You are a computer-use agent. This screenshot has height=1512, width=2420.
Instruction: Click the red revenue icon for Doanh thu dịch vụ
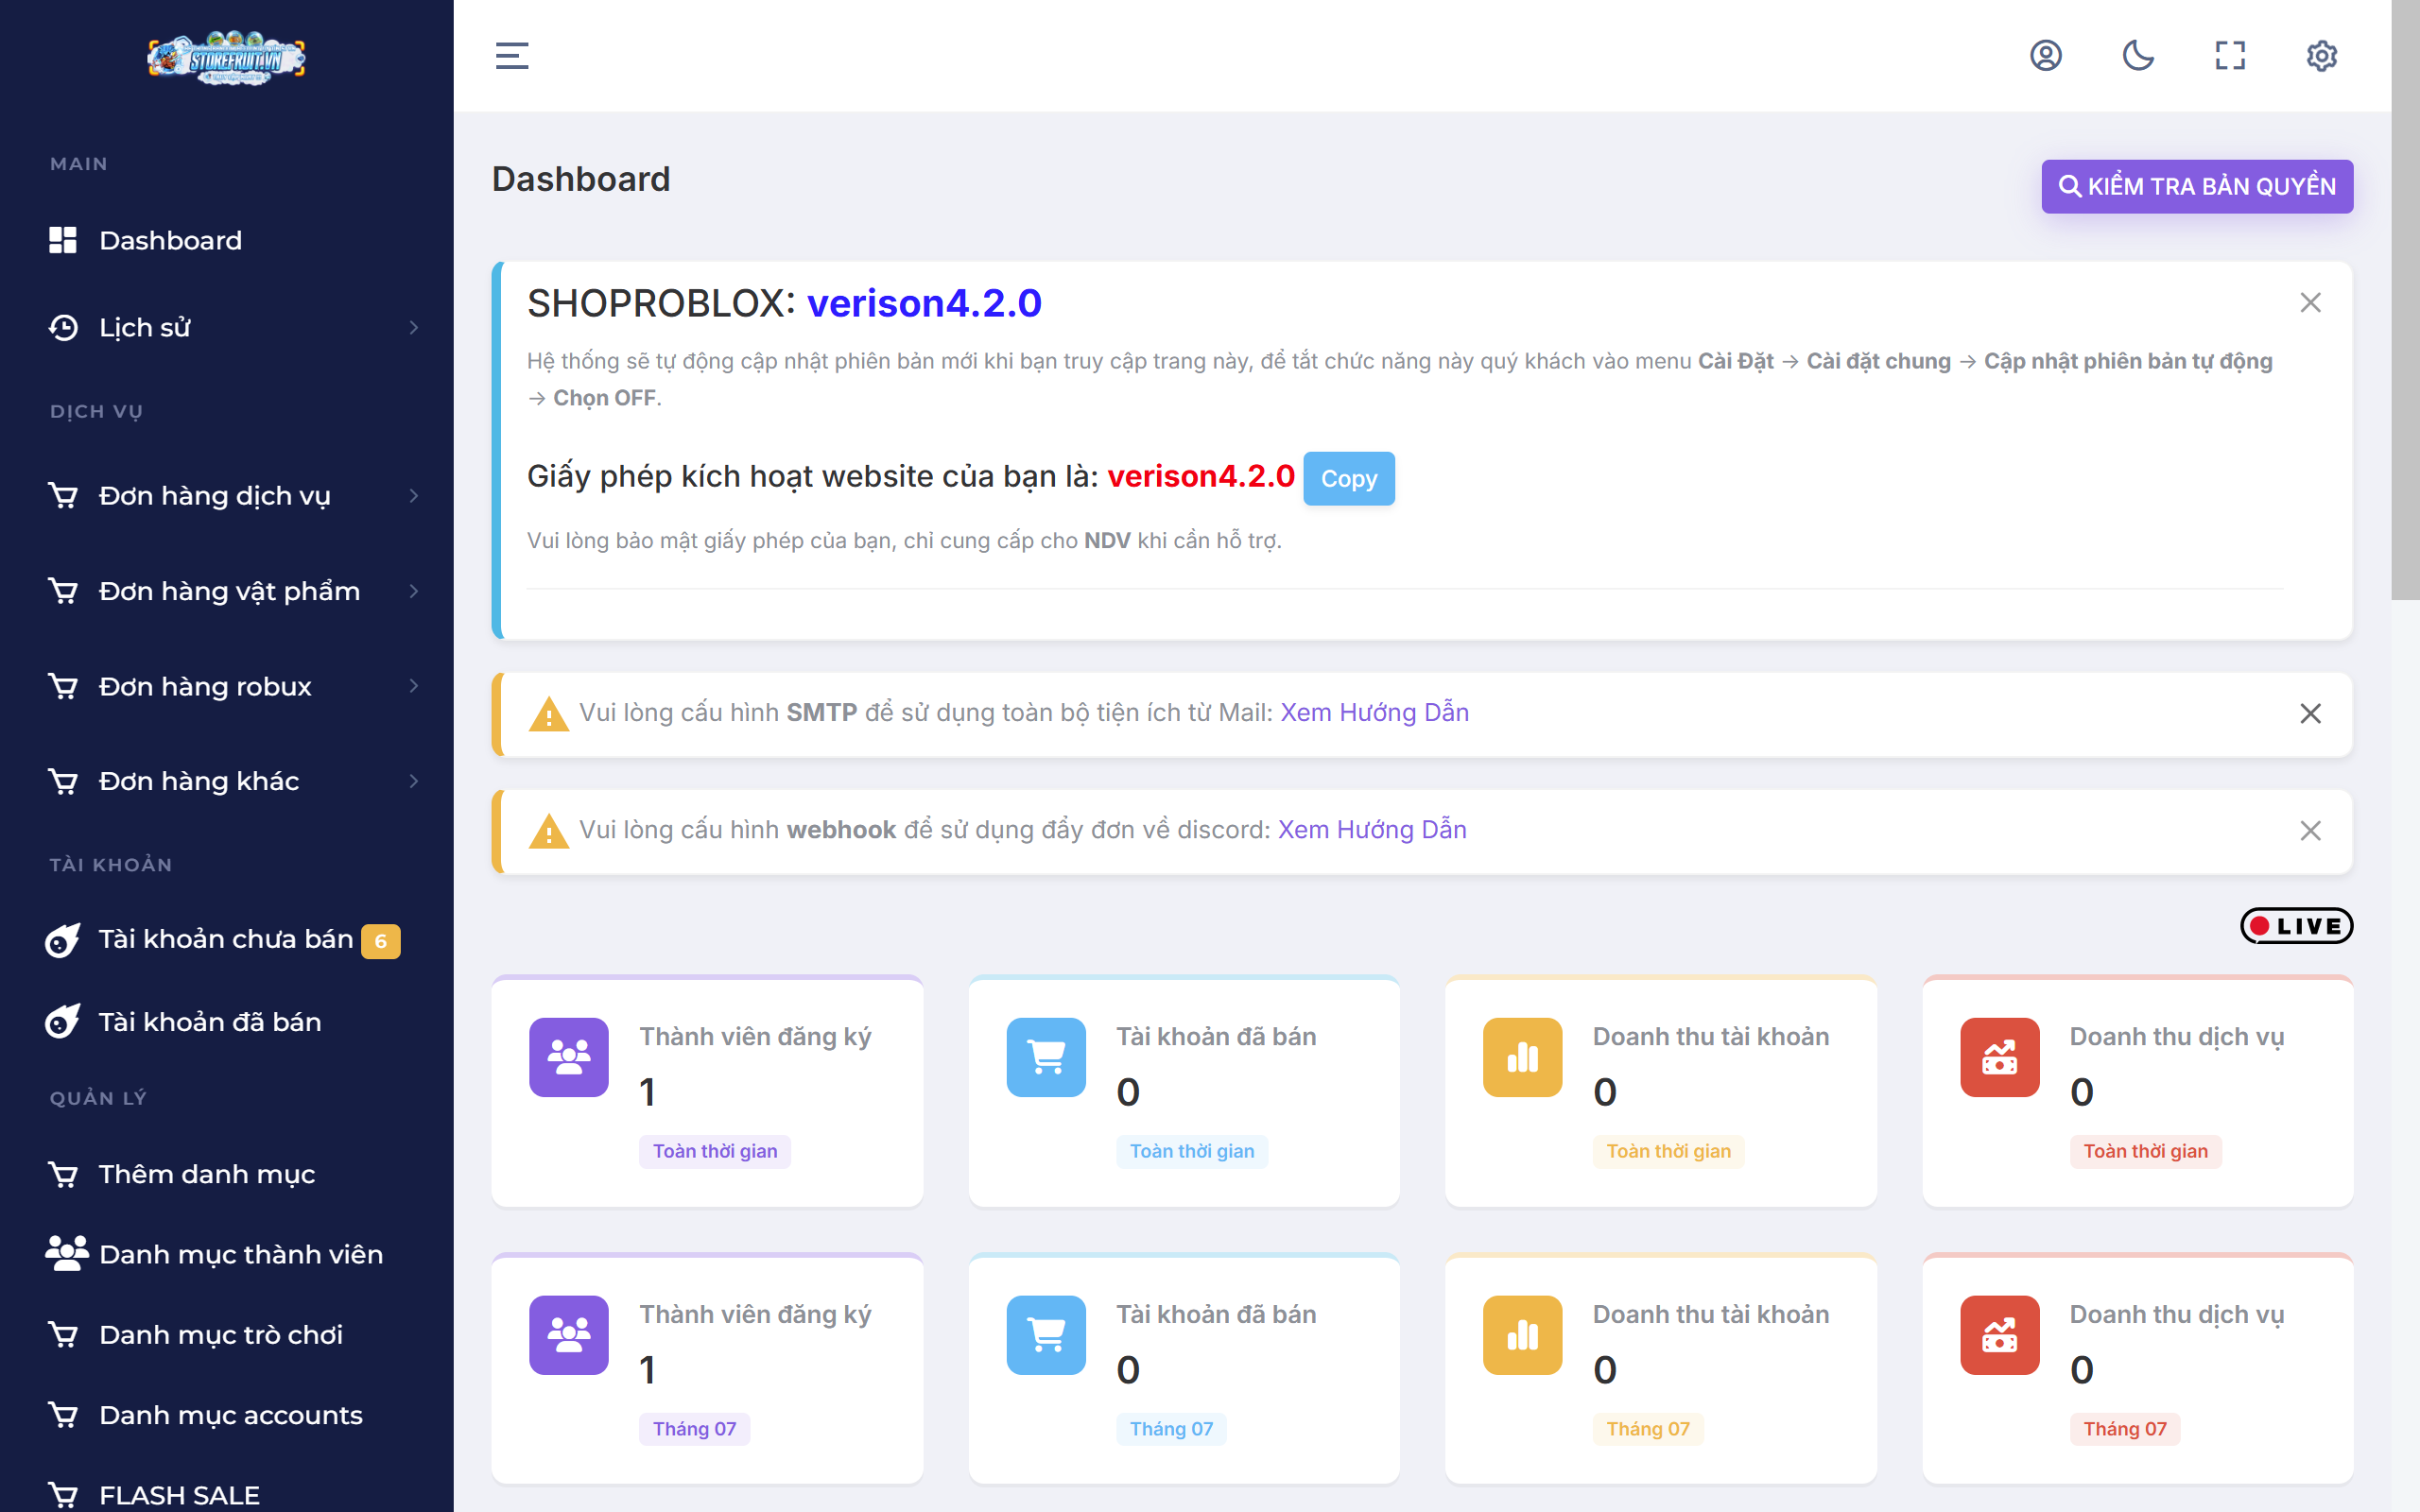pyautogui.click(x=1999, y=1057)
